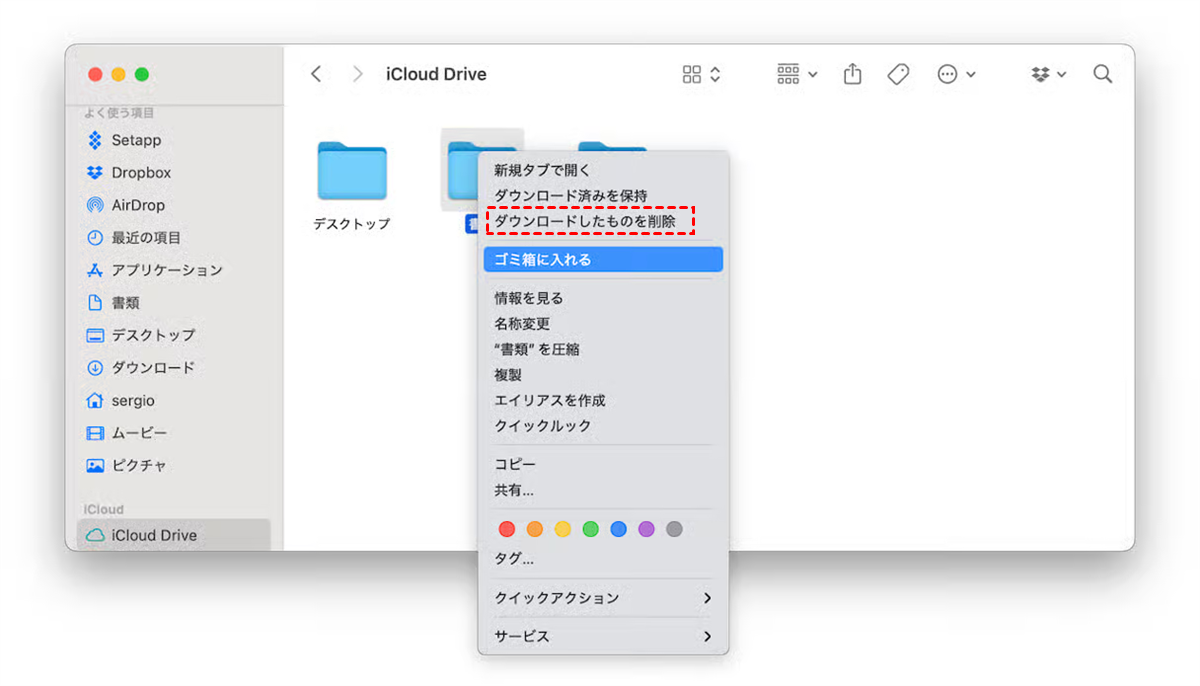Screen dimensions: 1200x686
Task: Click the yellow minimize window button
Action: pos(119,74)
